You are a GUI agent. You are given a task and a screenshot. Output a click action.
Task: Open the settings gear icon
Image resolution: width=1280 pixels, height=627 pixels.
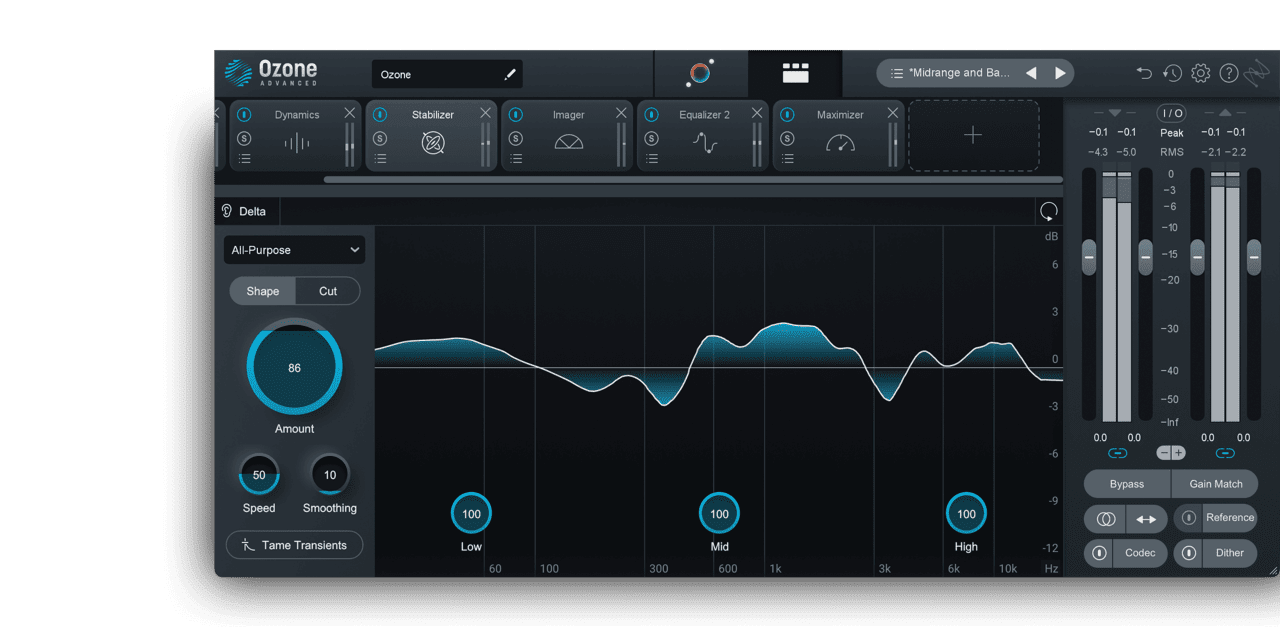1200,73
